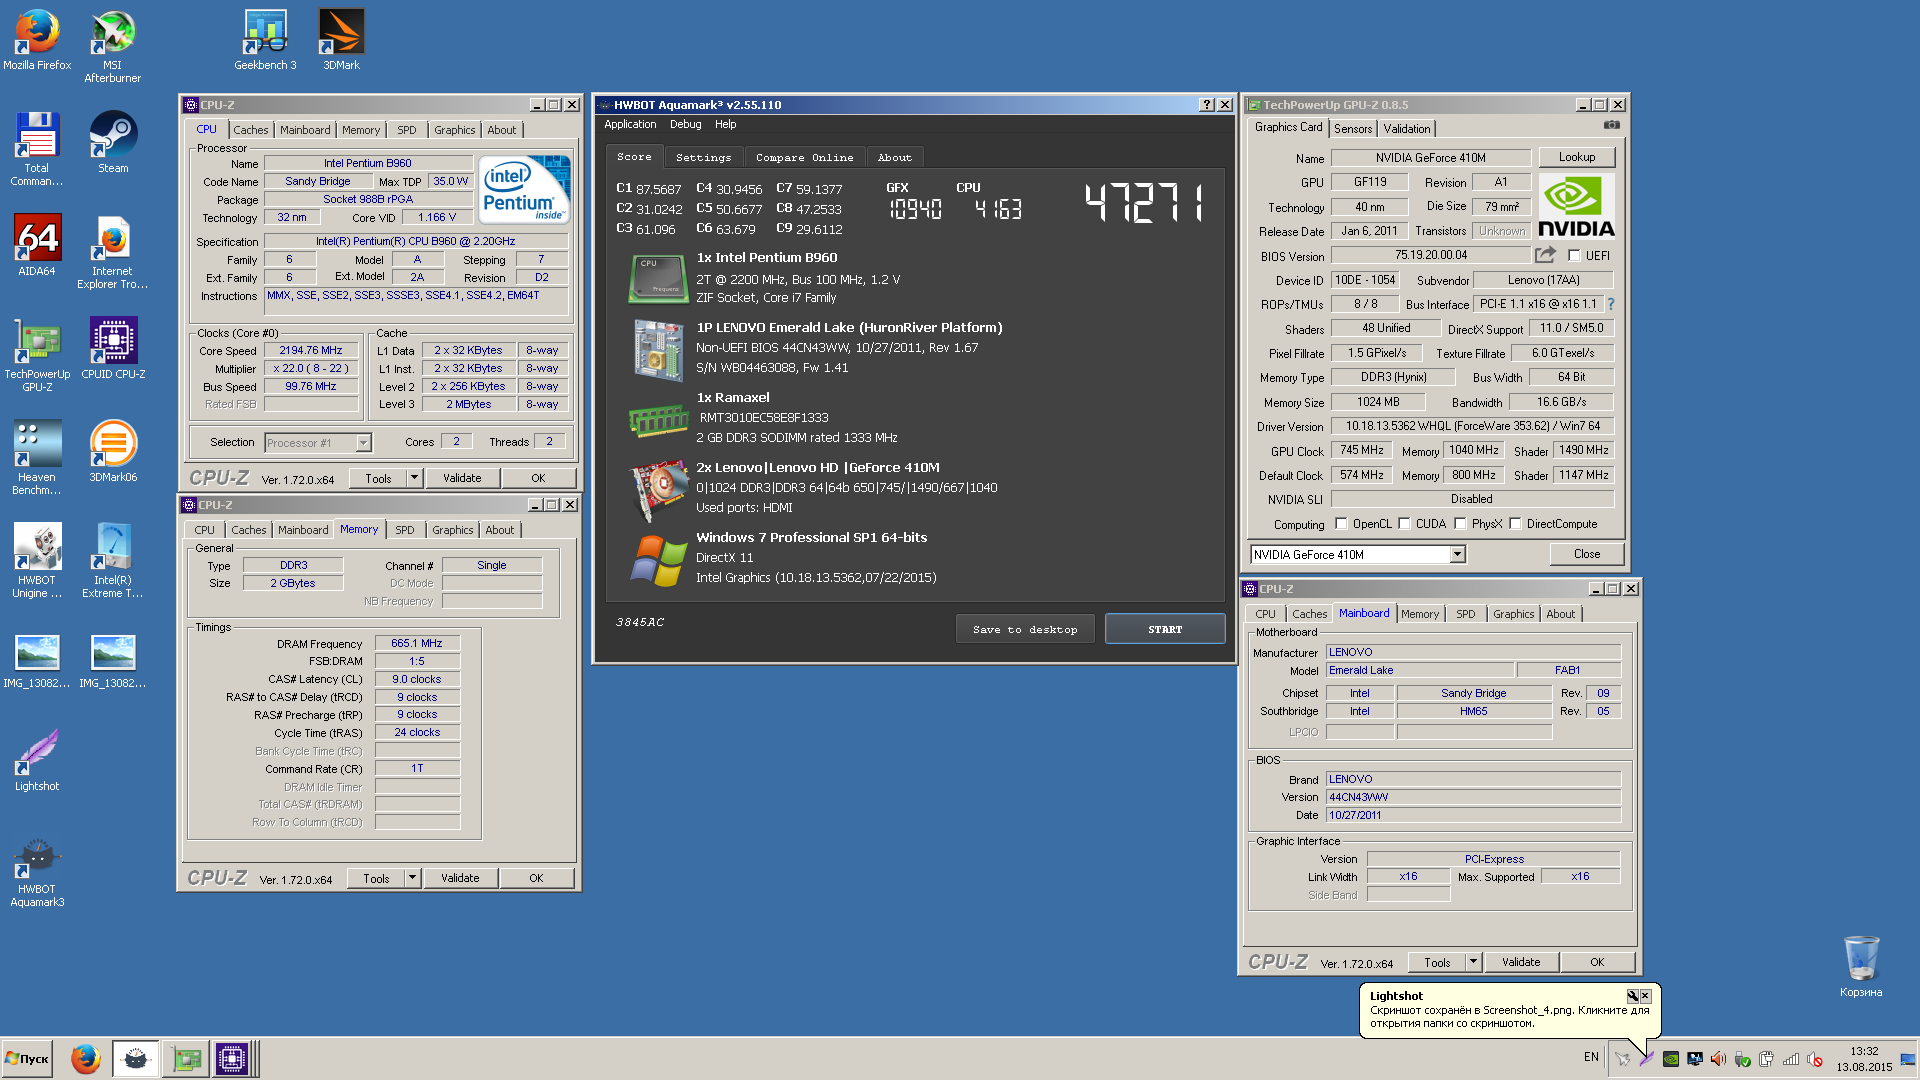The image size is (1920, 1080).
Task: Click GPU-Z BIOS export share icon
Action: point(1546,255)
